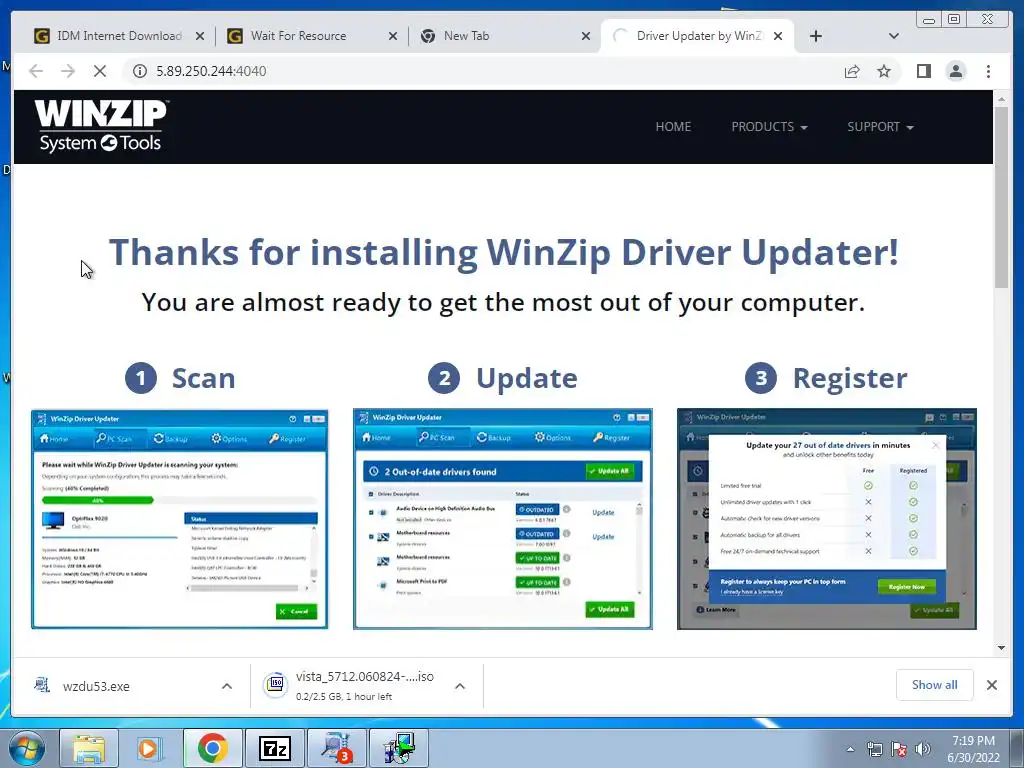Open the Chrome profile avatar menu

(955, 71)
